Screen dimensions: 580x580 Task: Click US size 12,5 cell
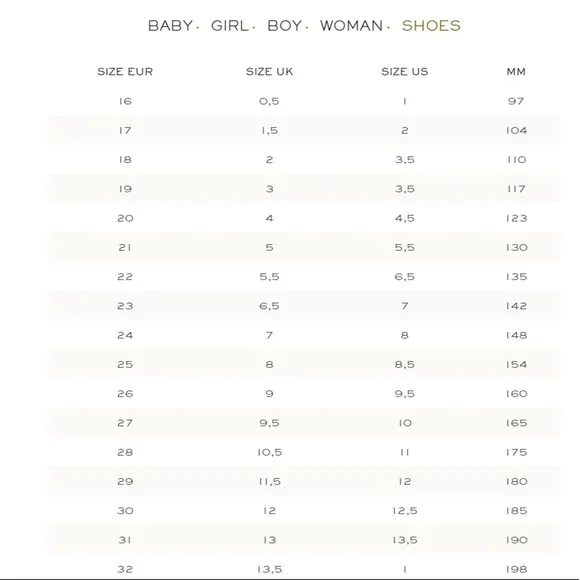click(405, 511)
